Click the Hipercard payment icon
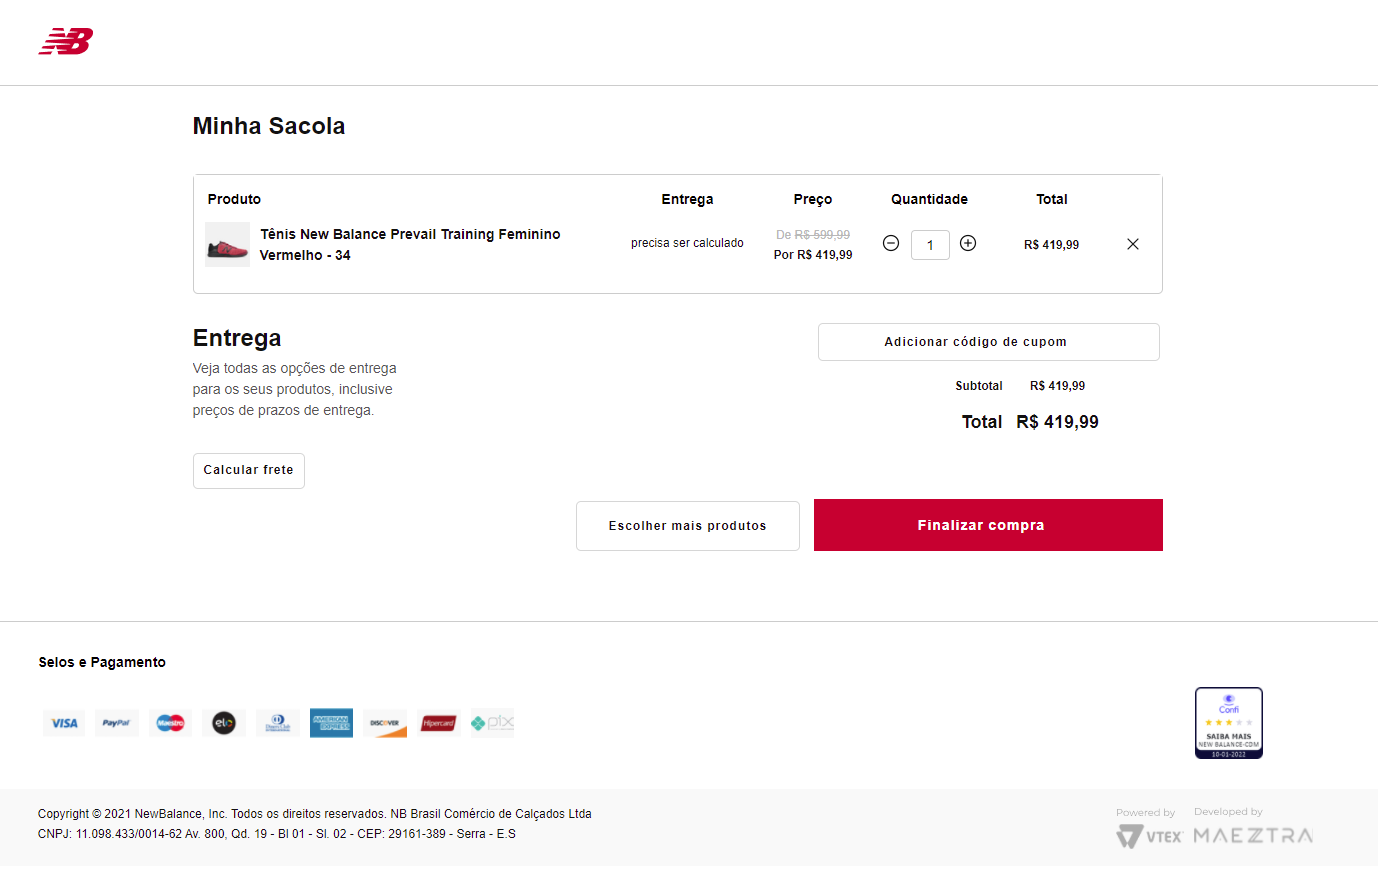 coord(438,723)
